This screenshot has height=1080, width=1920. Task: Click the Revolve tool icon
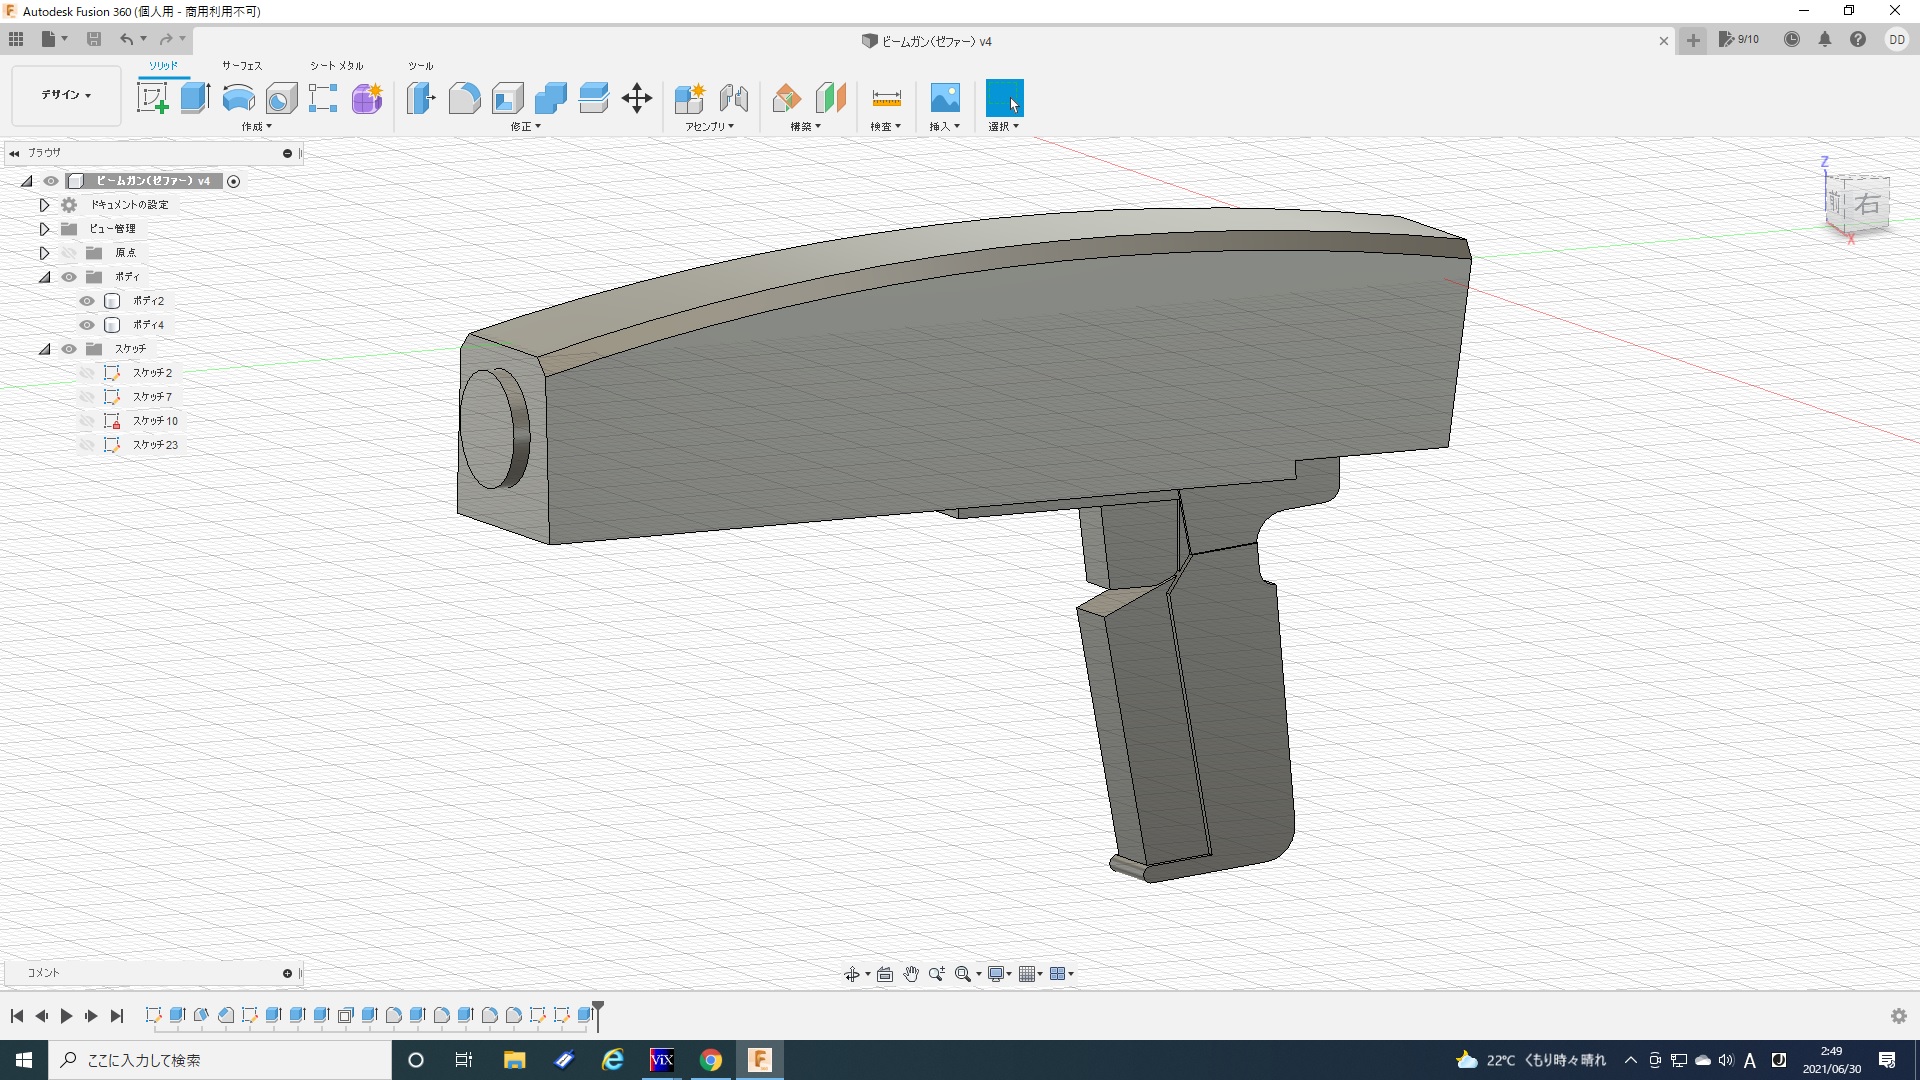(x=238, y=98)
